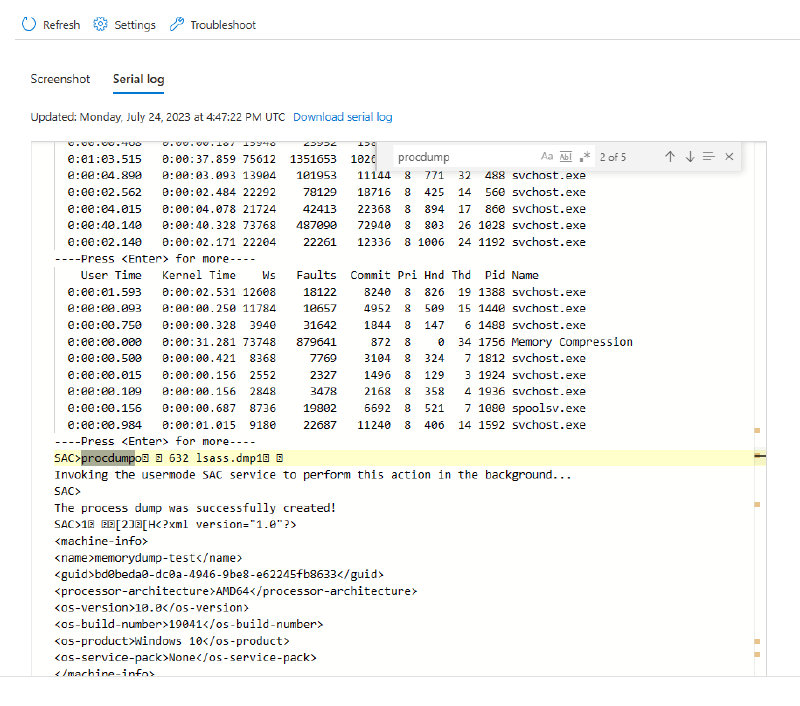Toggle Match Case (Aa) in find box
This screenshot has height=706, width=800.
[547, 157]
